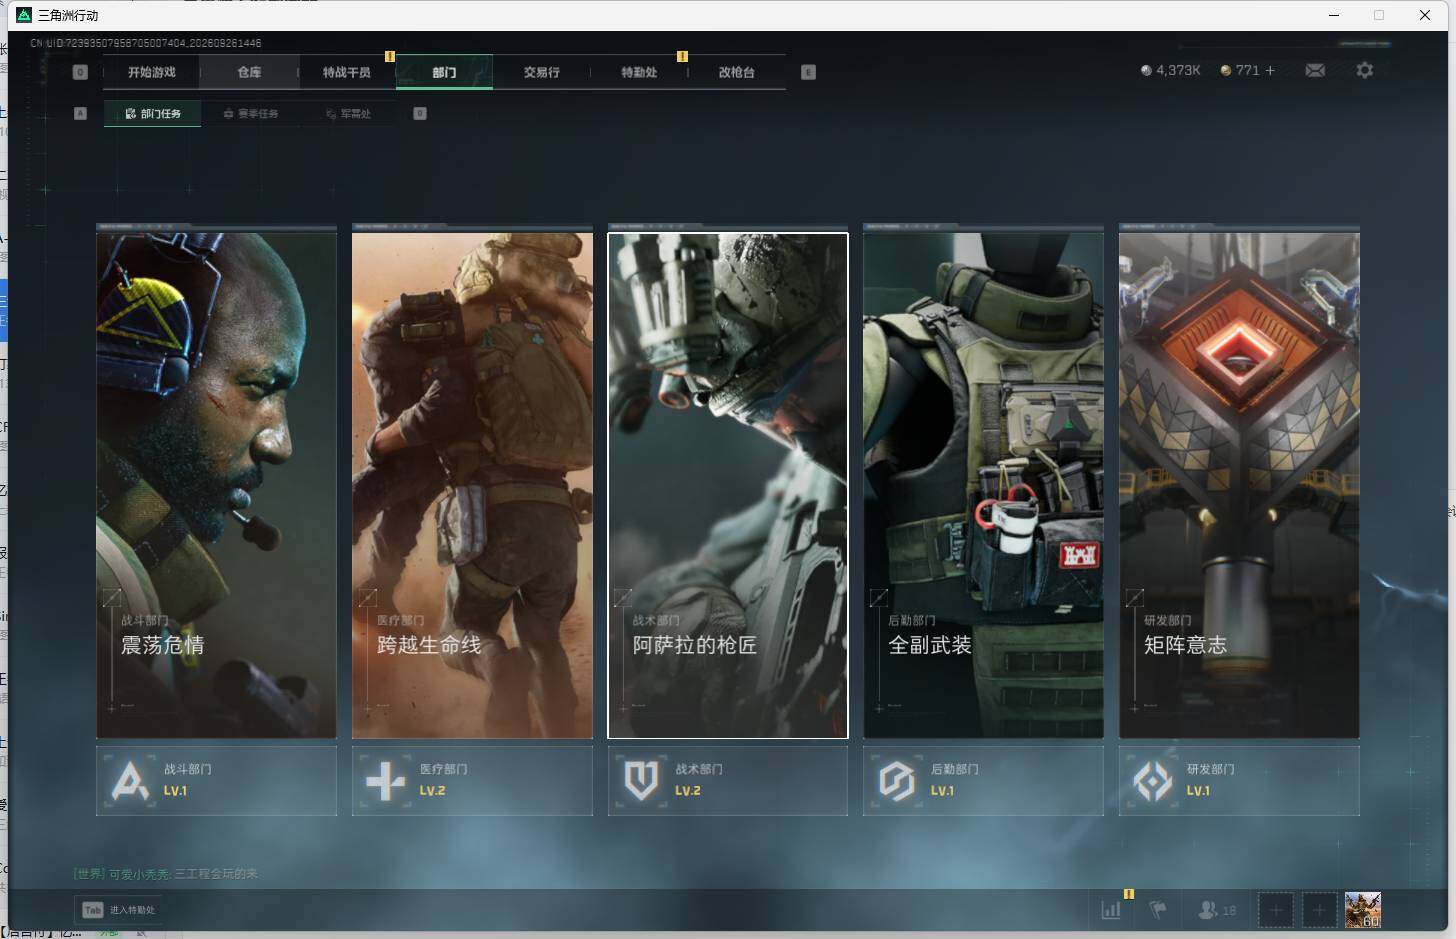Open the bar chart statistics icon
The image size is (1456, 939).
click(1111, 910)
